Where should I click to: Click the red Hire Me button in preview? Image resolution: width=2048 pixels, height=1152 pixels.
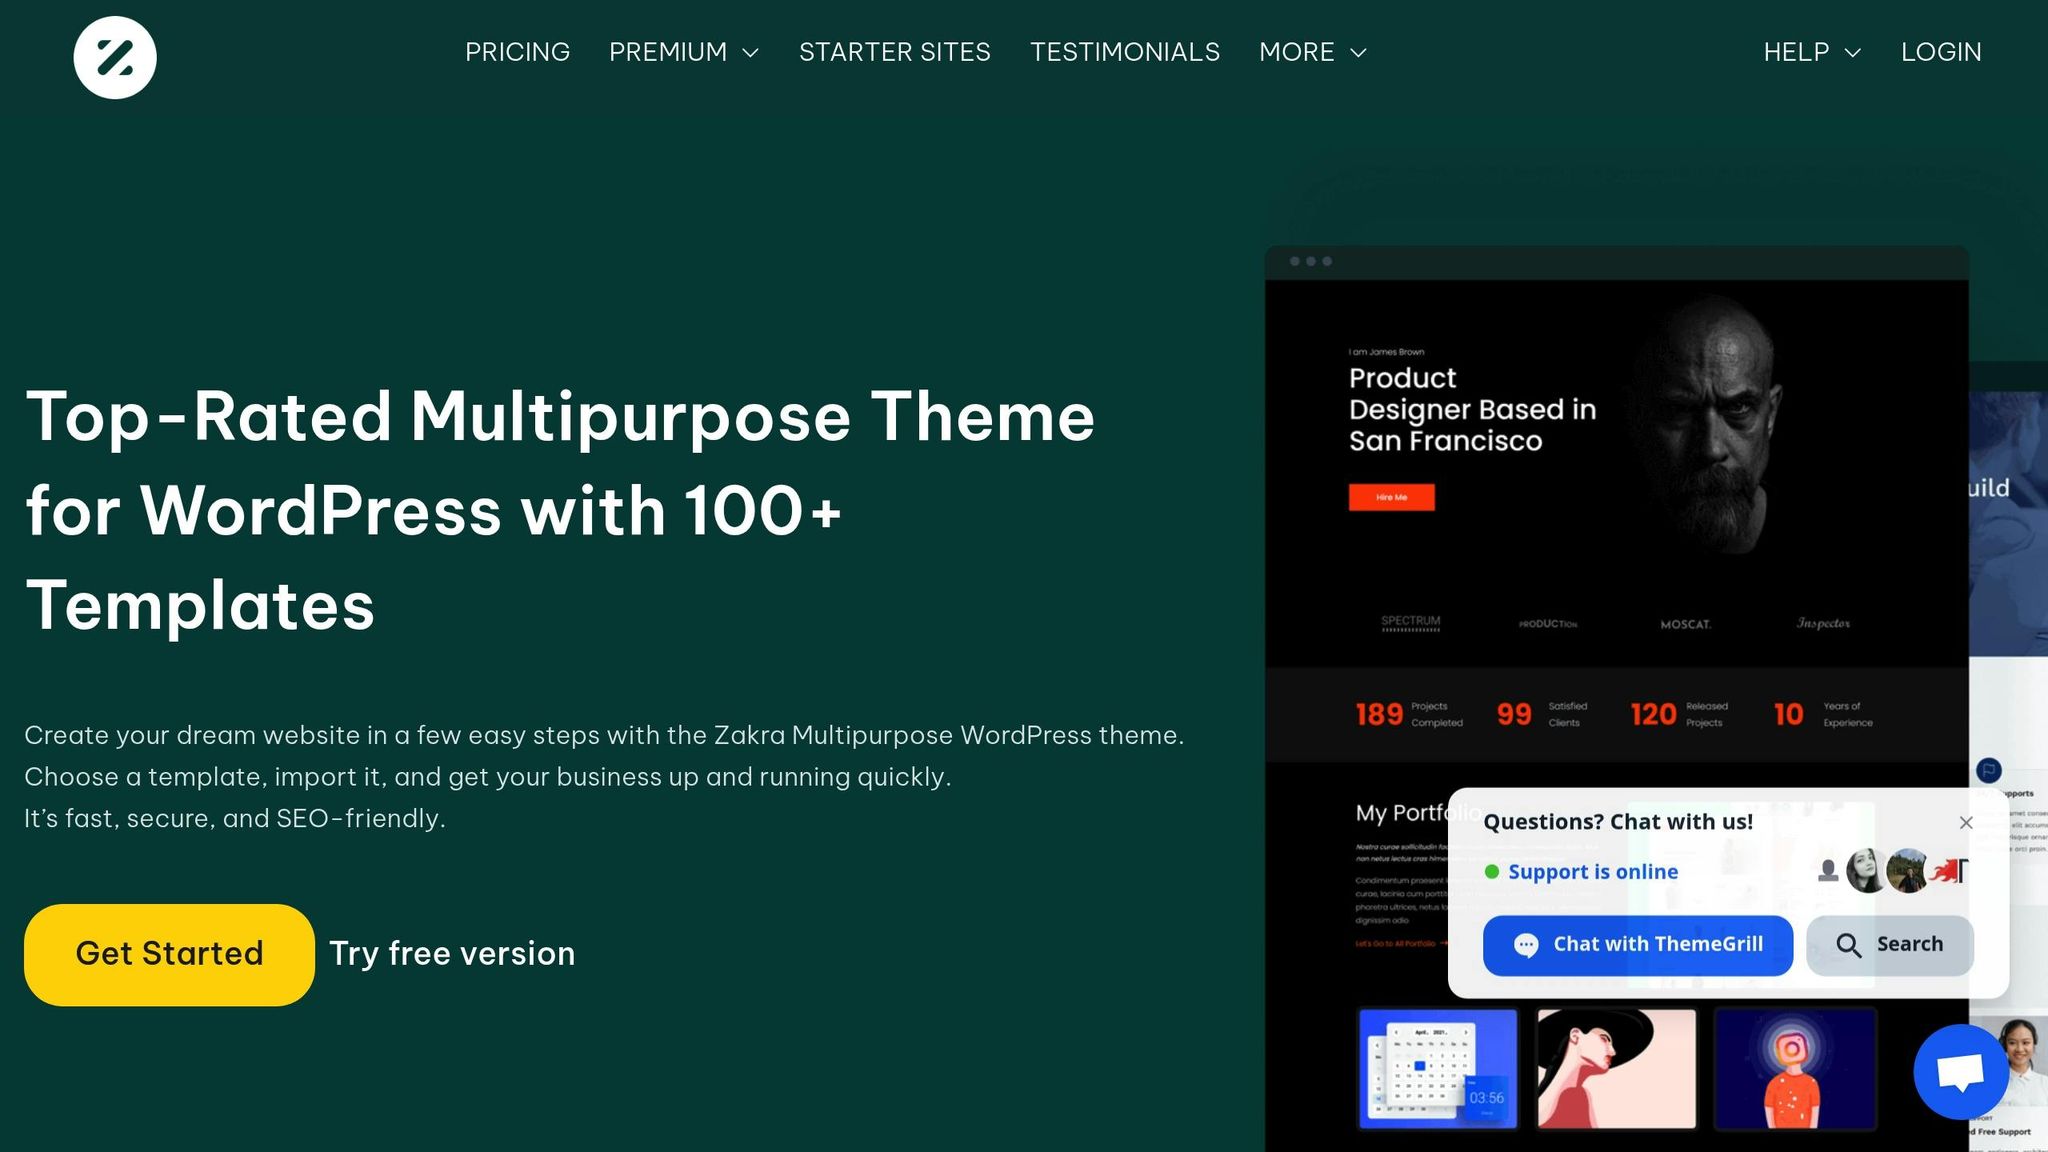coord(1391,497)
